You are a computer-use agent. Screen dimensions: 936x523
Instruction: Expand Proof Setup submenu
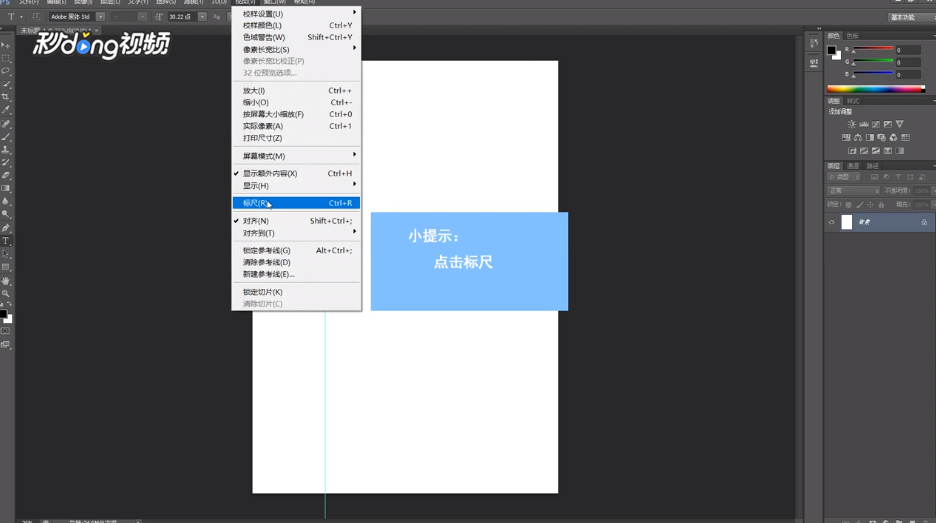pyautogui.click(x=296, y=14)
